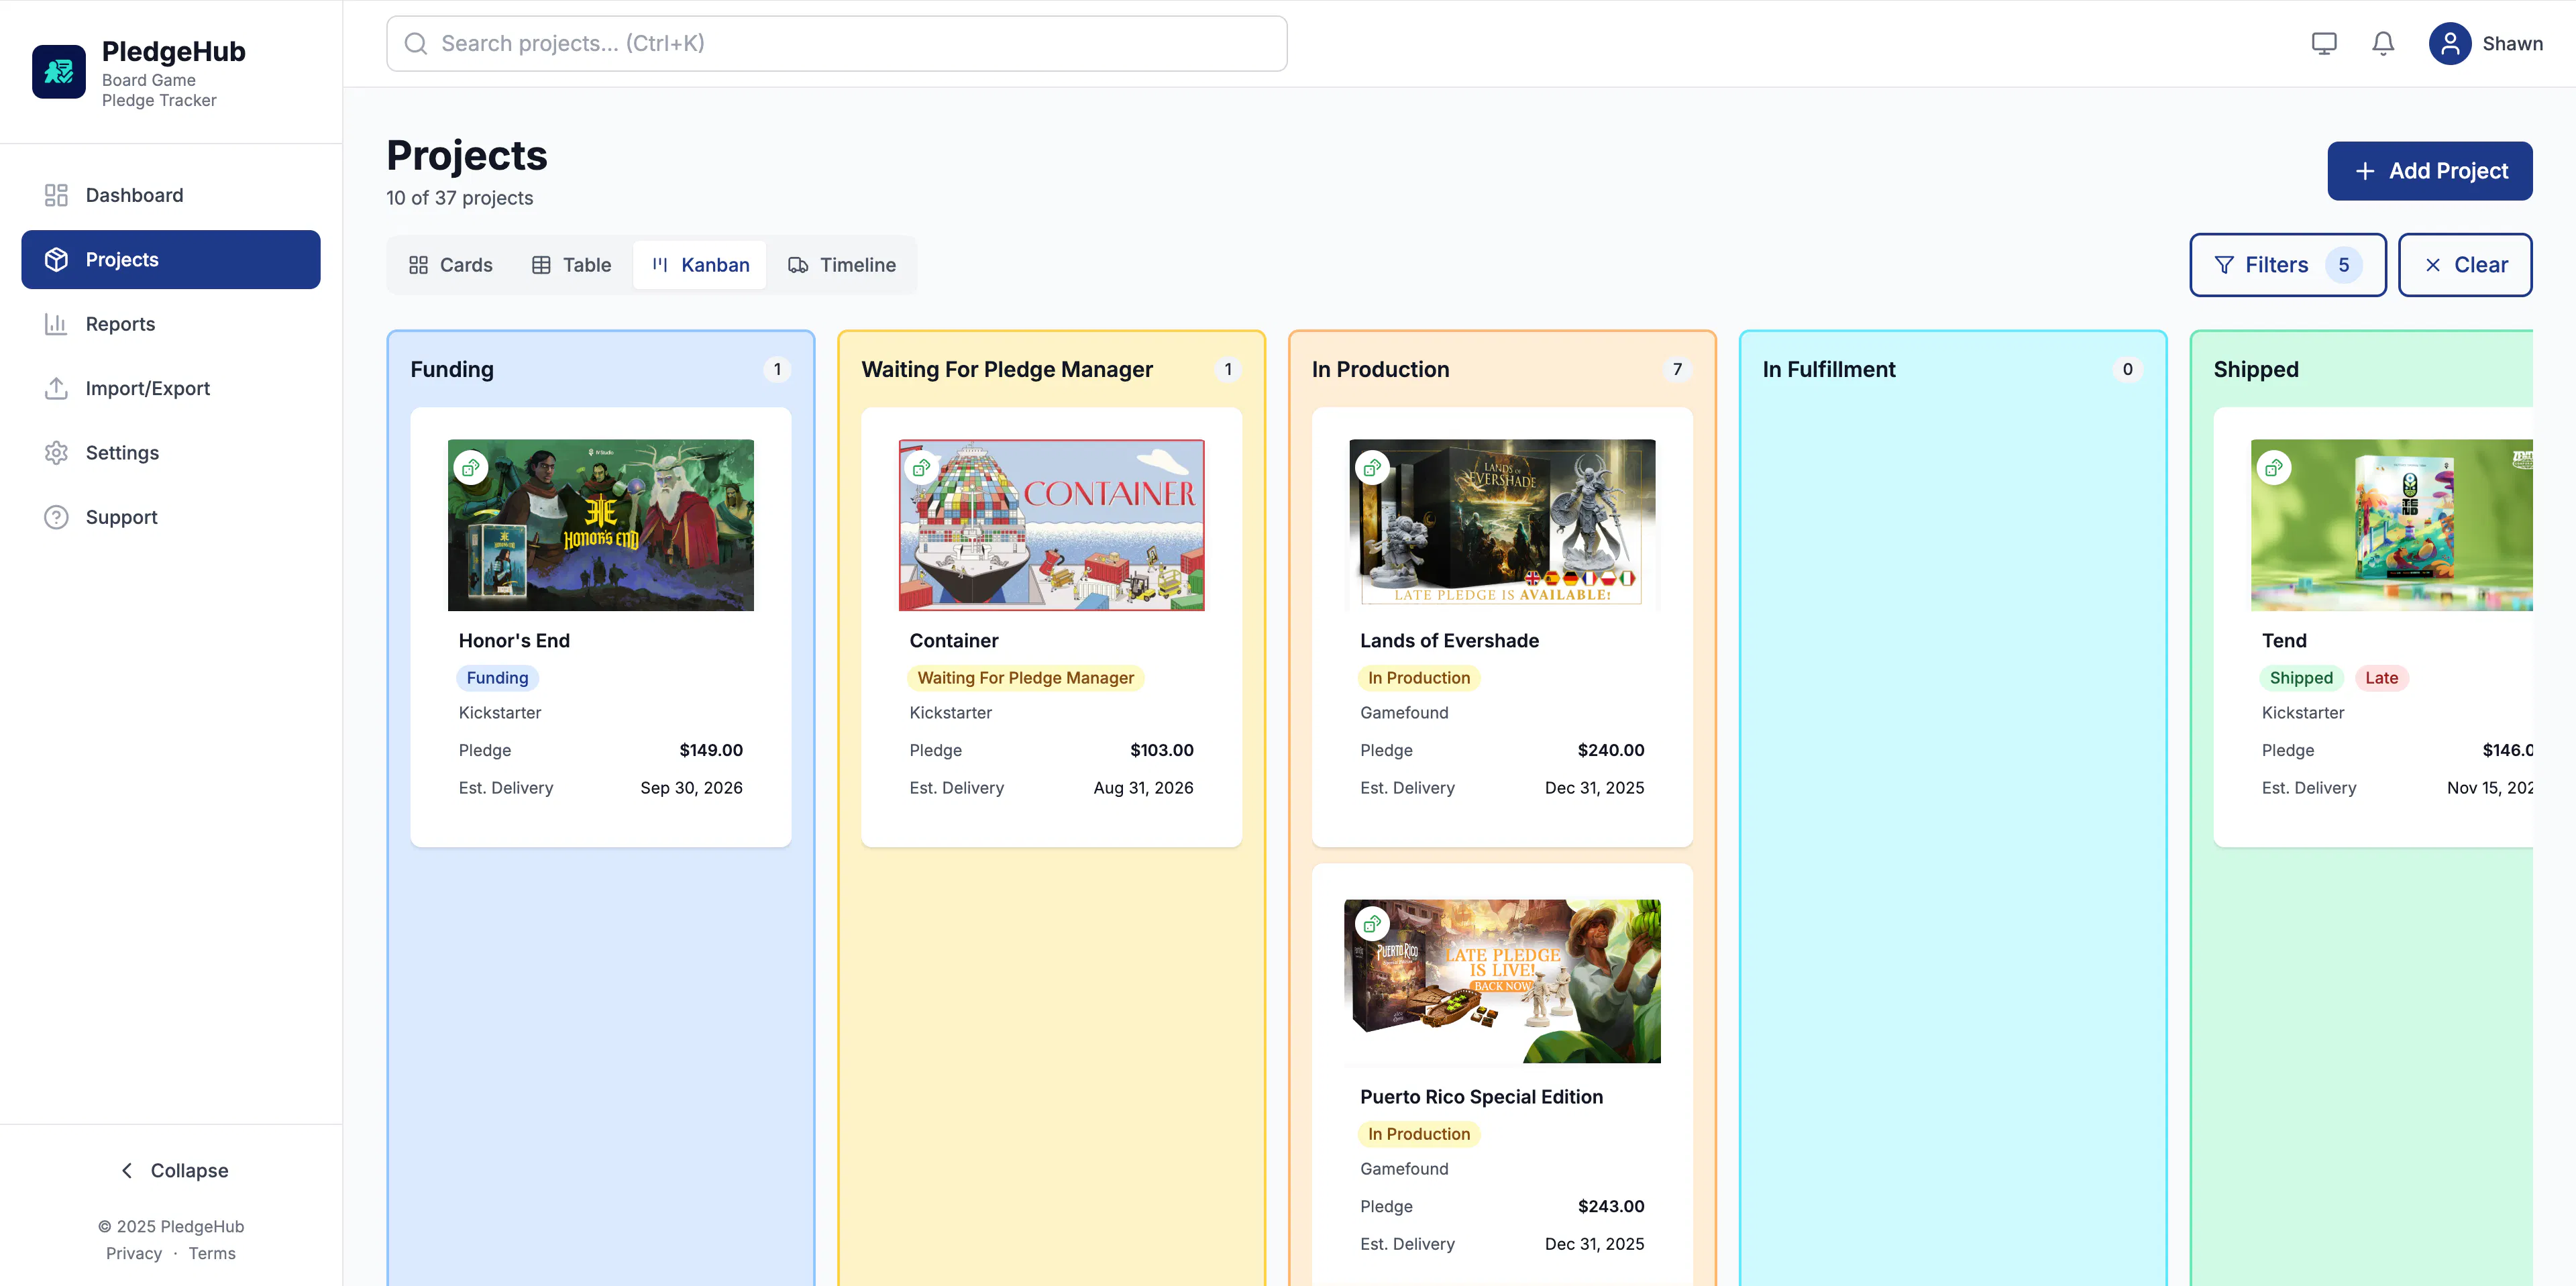Open Honor's End project title

coord(514,641)
